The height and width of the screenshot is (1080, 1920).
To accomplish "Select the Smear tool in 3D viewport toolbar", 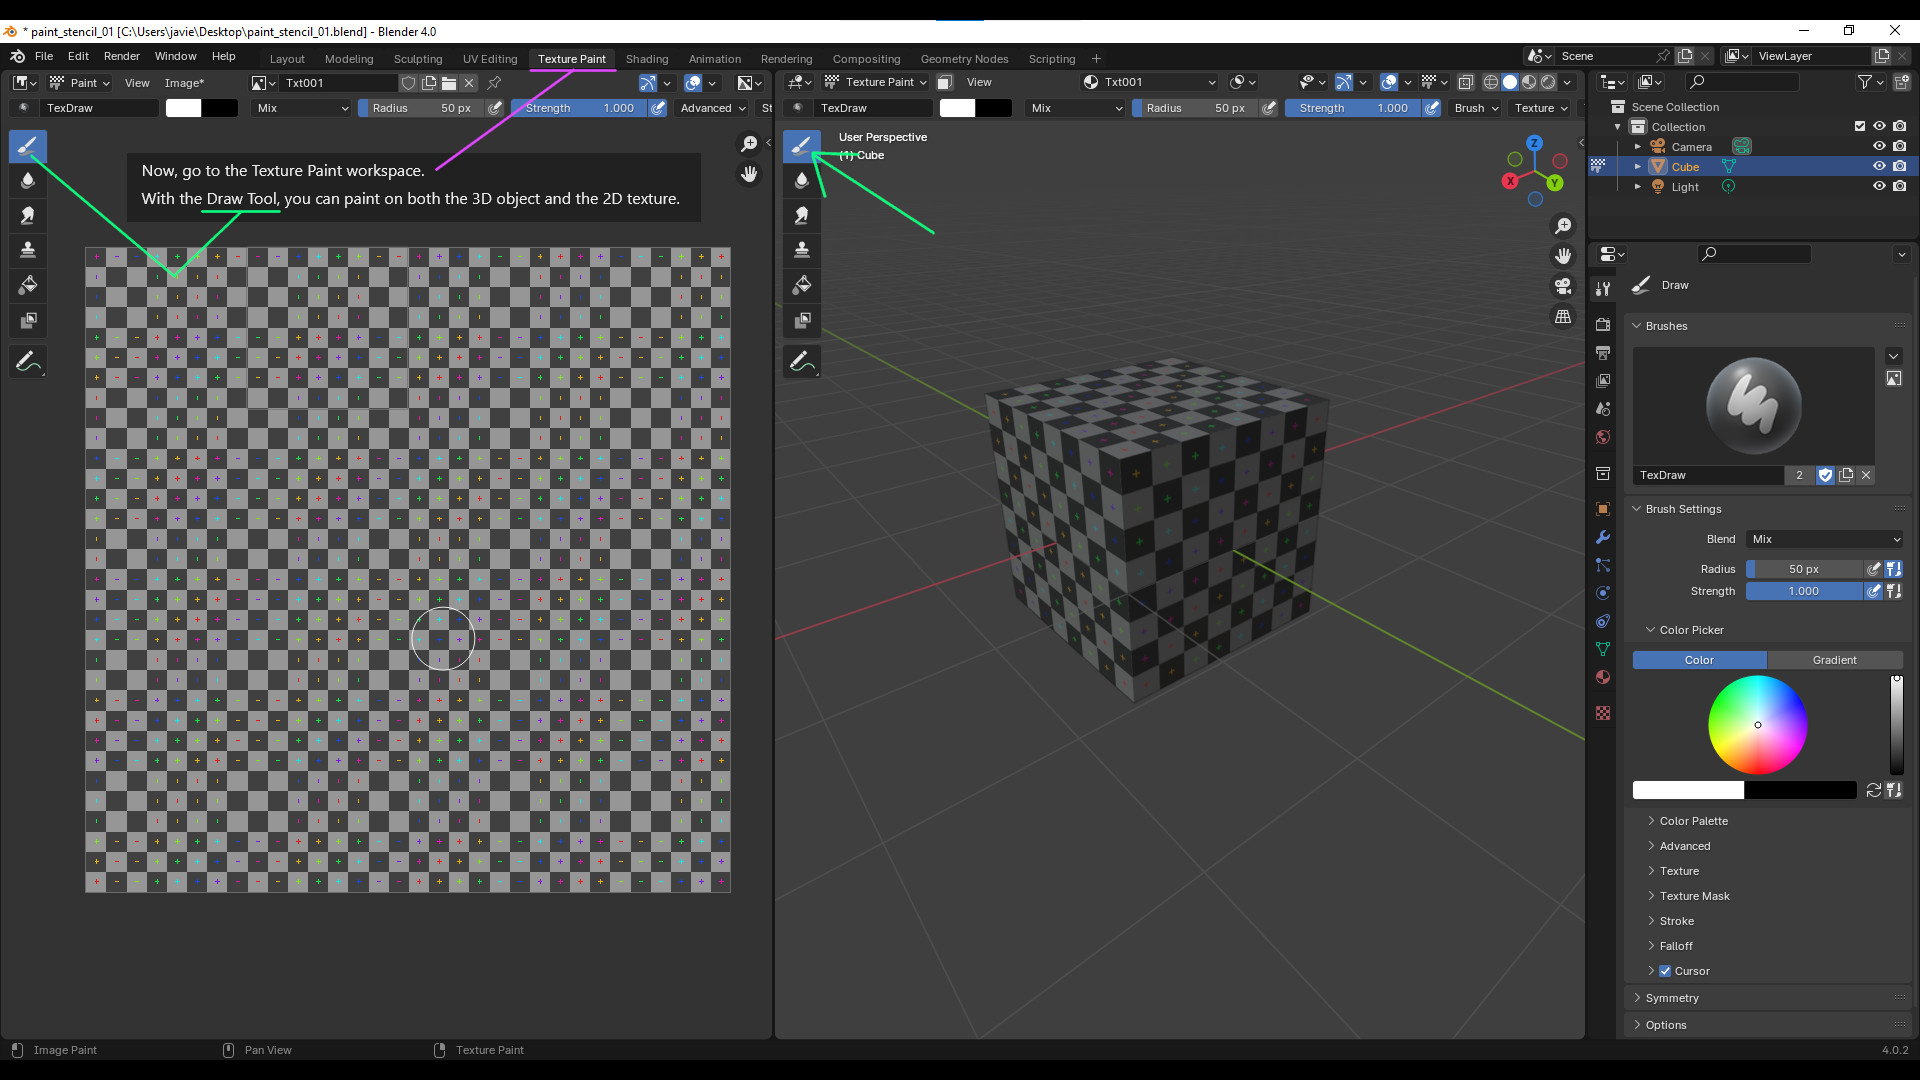I will 802,216.
